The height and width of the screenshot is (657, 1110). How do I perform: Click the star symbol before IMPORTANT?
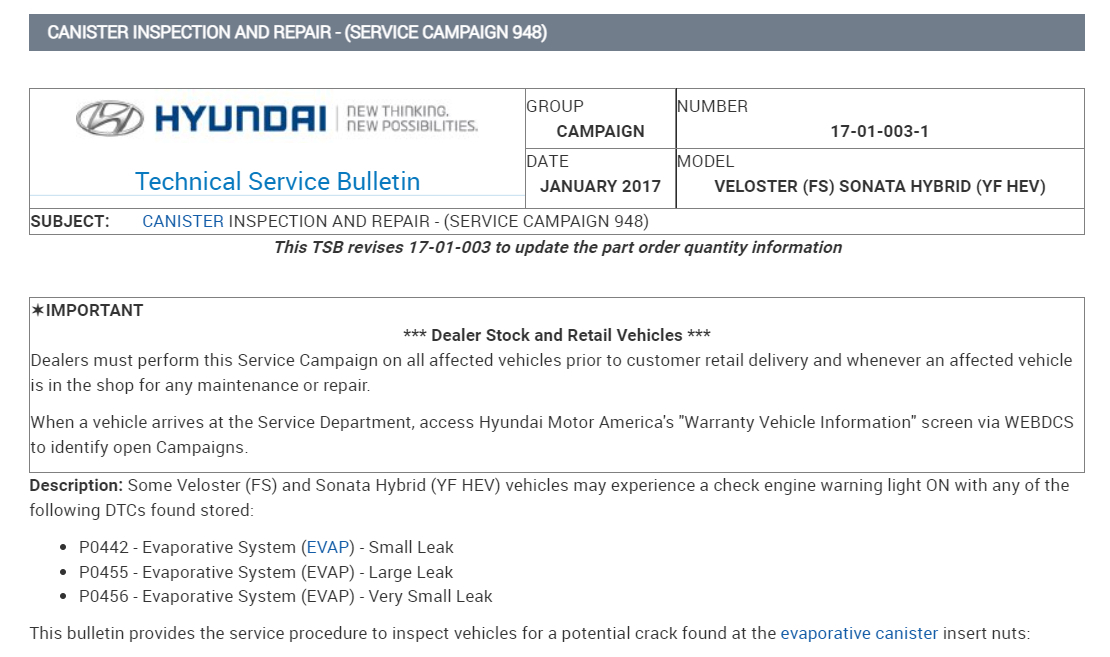click(x=37, y=311)
